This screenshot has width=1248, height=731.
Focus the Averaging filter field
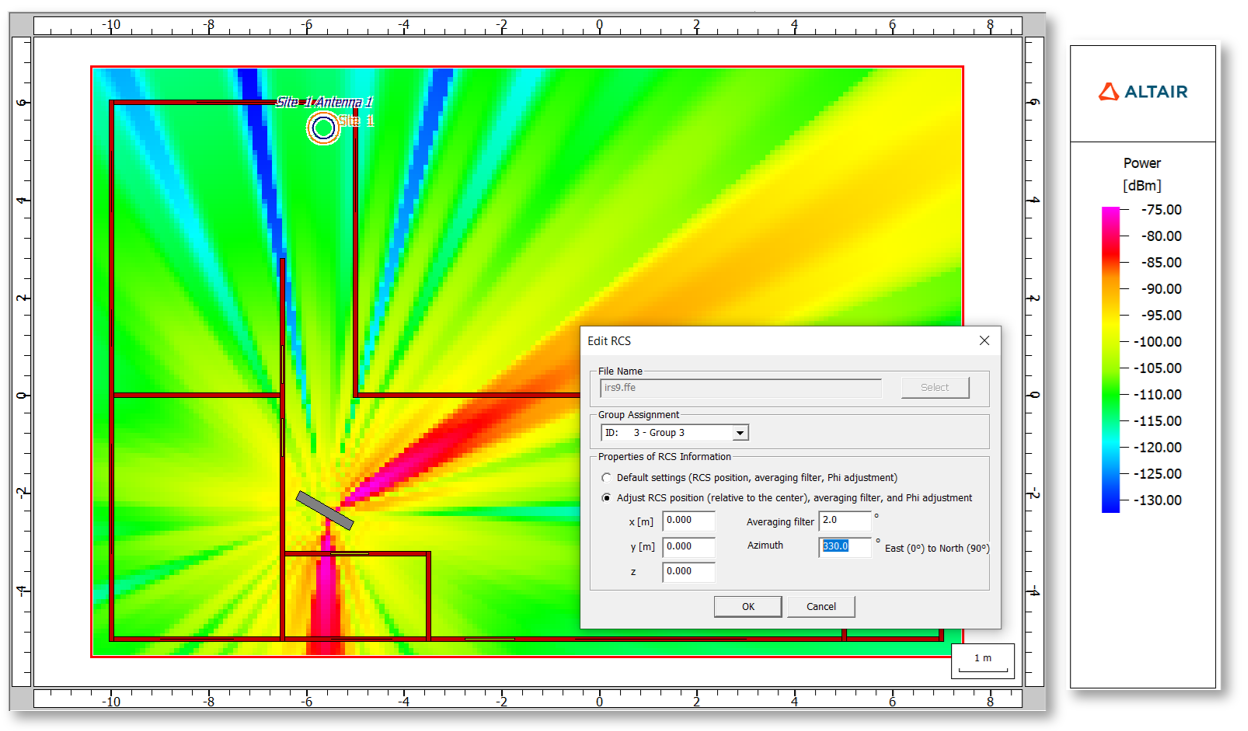point(844,520)
